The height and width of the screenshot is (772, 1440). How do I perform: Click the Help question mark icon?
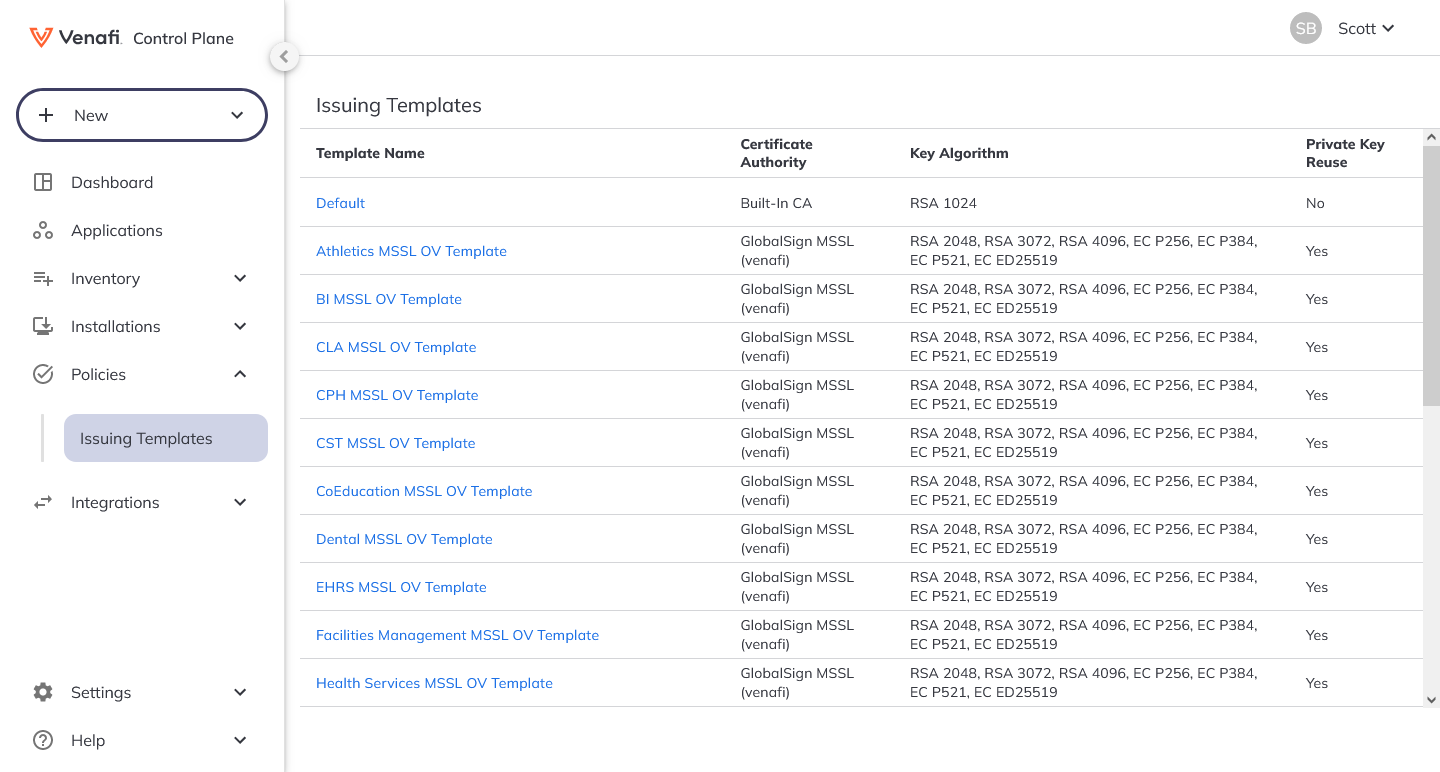43,740
